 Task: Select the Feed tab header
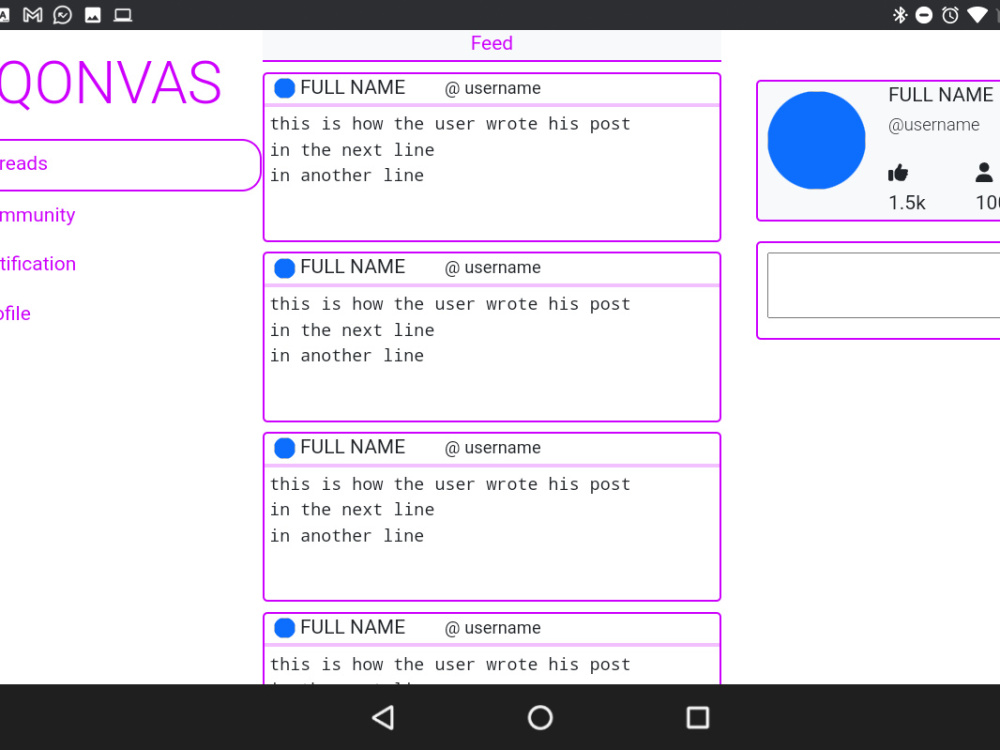click(x=492, y=43)
